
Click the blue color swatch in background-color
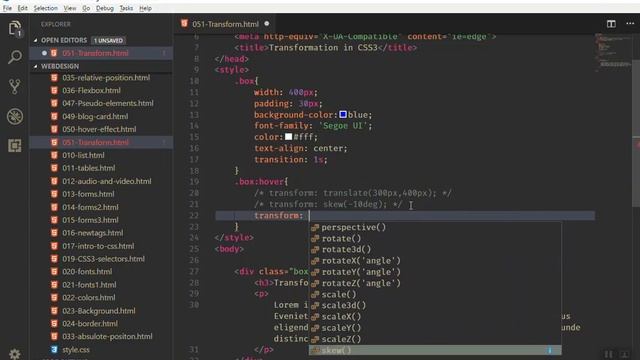click(x=343, y=115)
